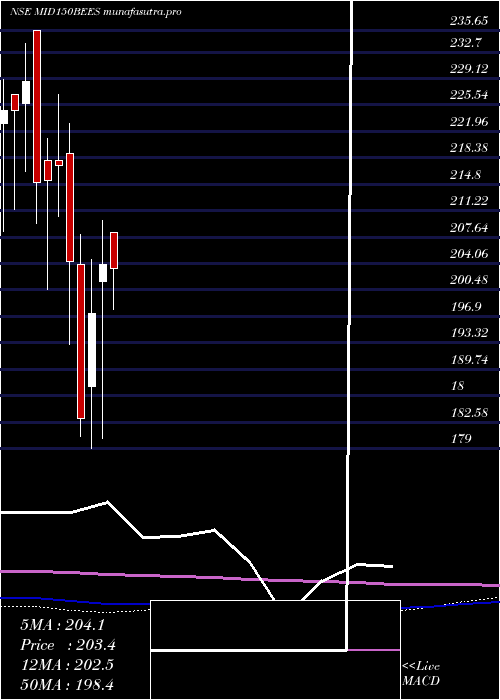Select the tallest red candlestick near 232.7
500x700 pixels.
coord(37,106)
